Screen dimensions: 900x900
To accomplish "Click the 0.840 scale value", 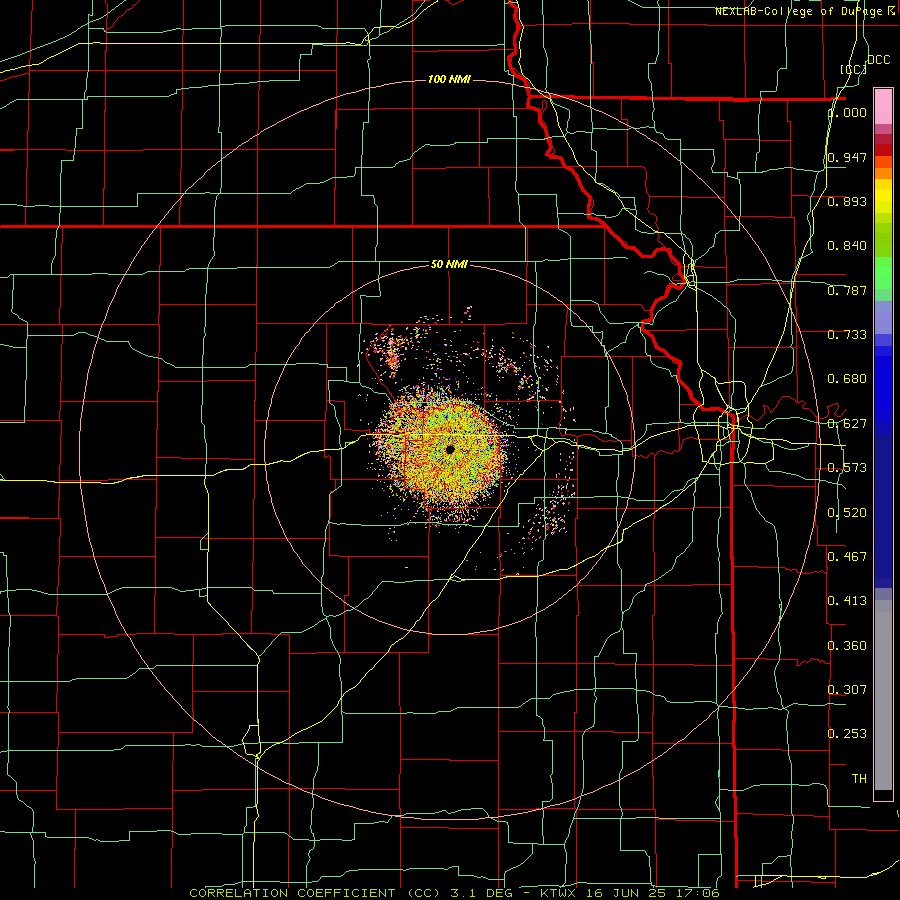I will (847, 246).
